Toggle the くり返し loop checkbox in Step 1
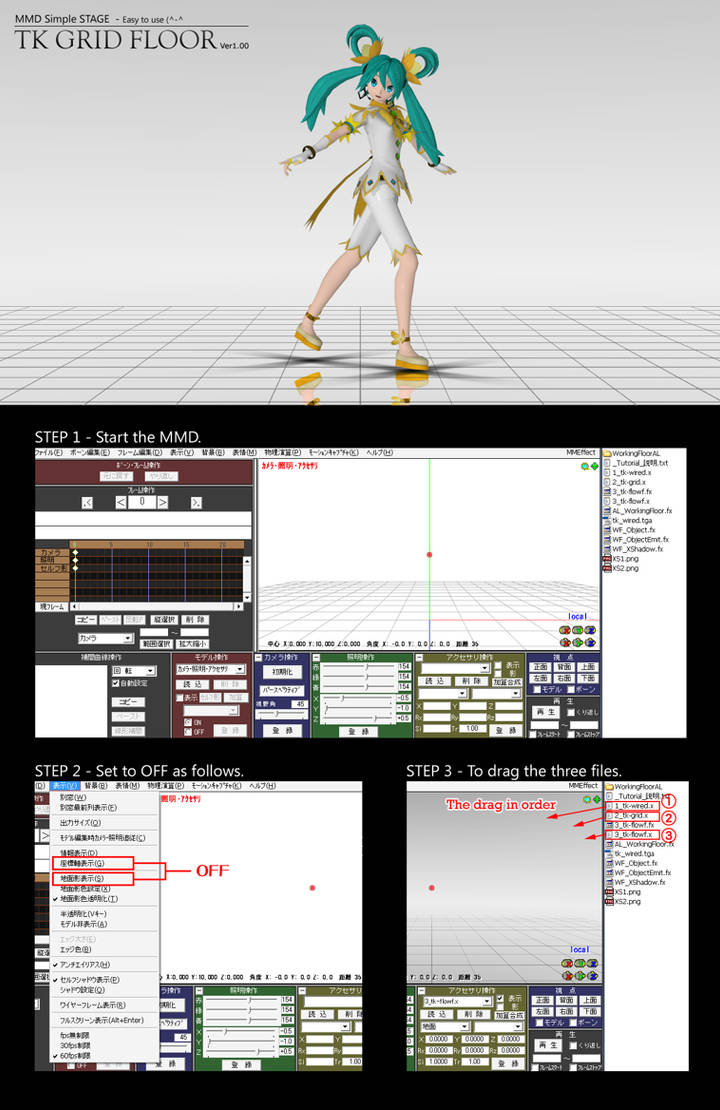Image resolution: width=720 pixels, height=1110 pixels. click(x=571, y=712)
